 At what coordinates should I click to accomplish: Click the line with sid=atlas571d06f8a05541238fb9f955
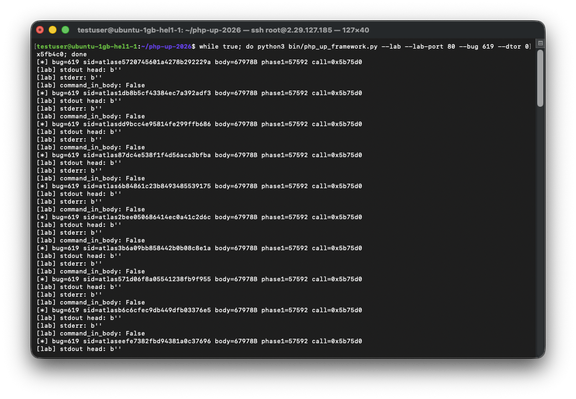tap(199, 279)
